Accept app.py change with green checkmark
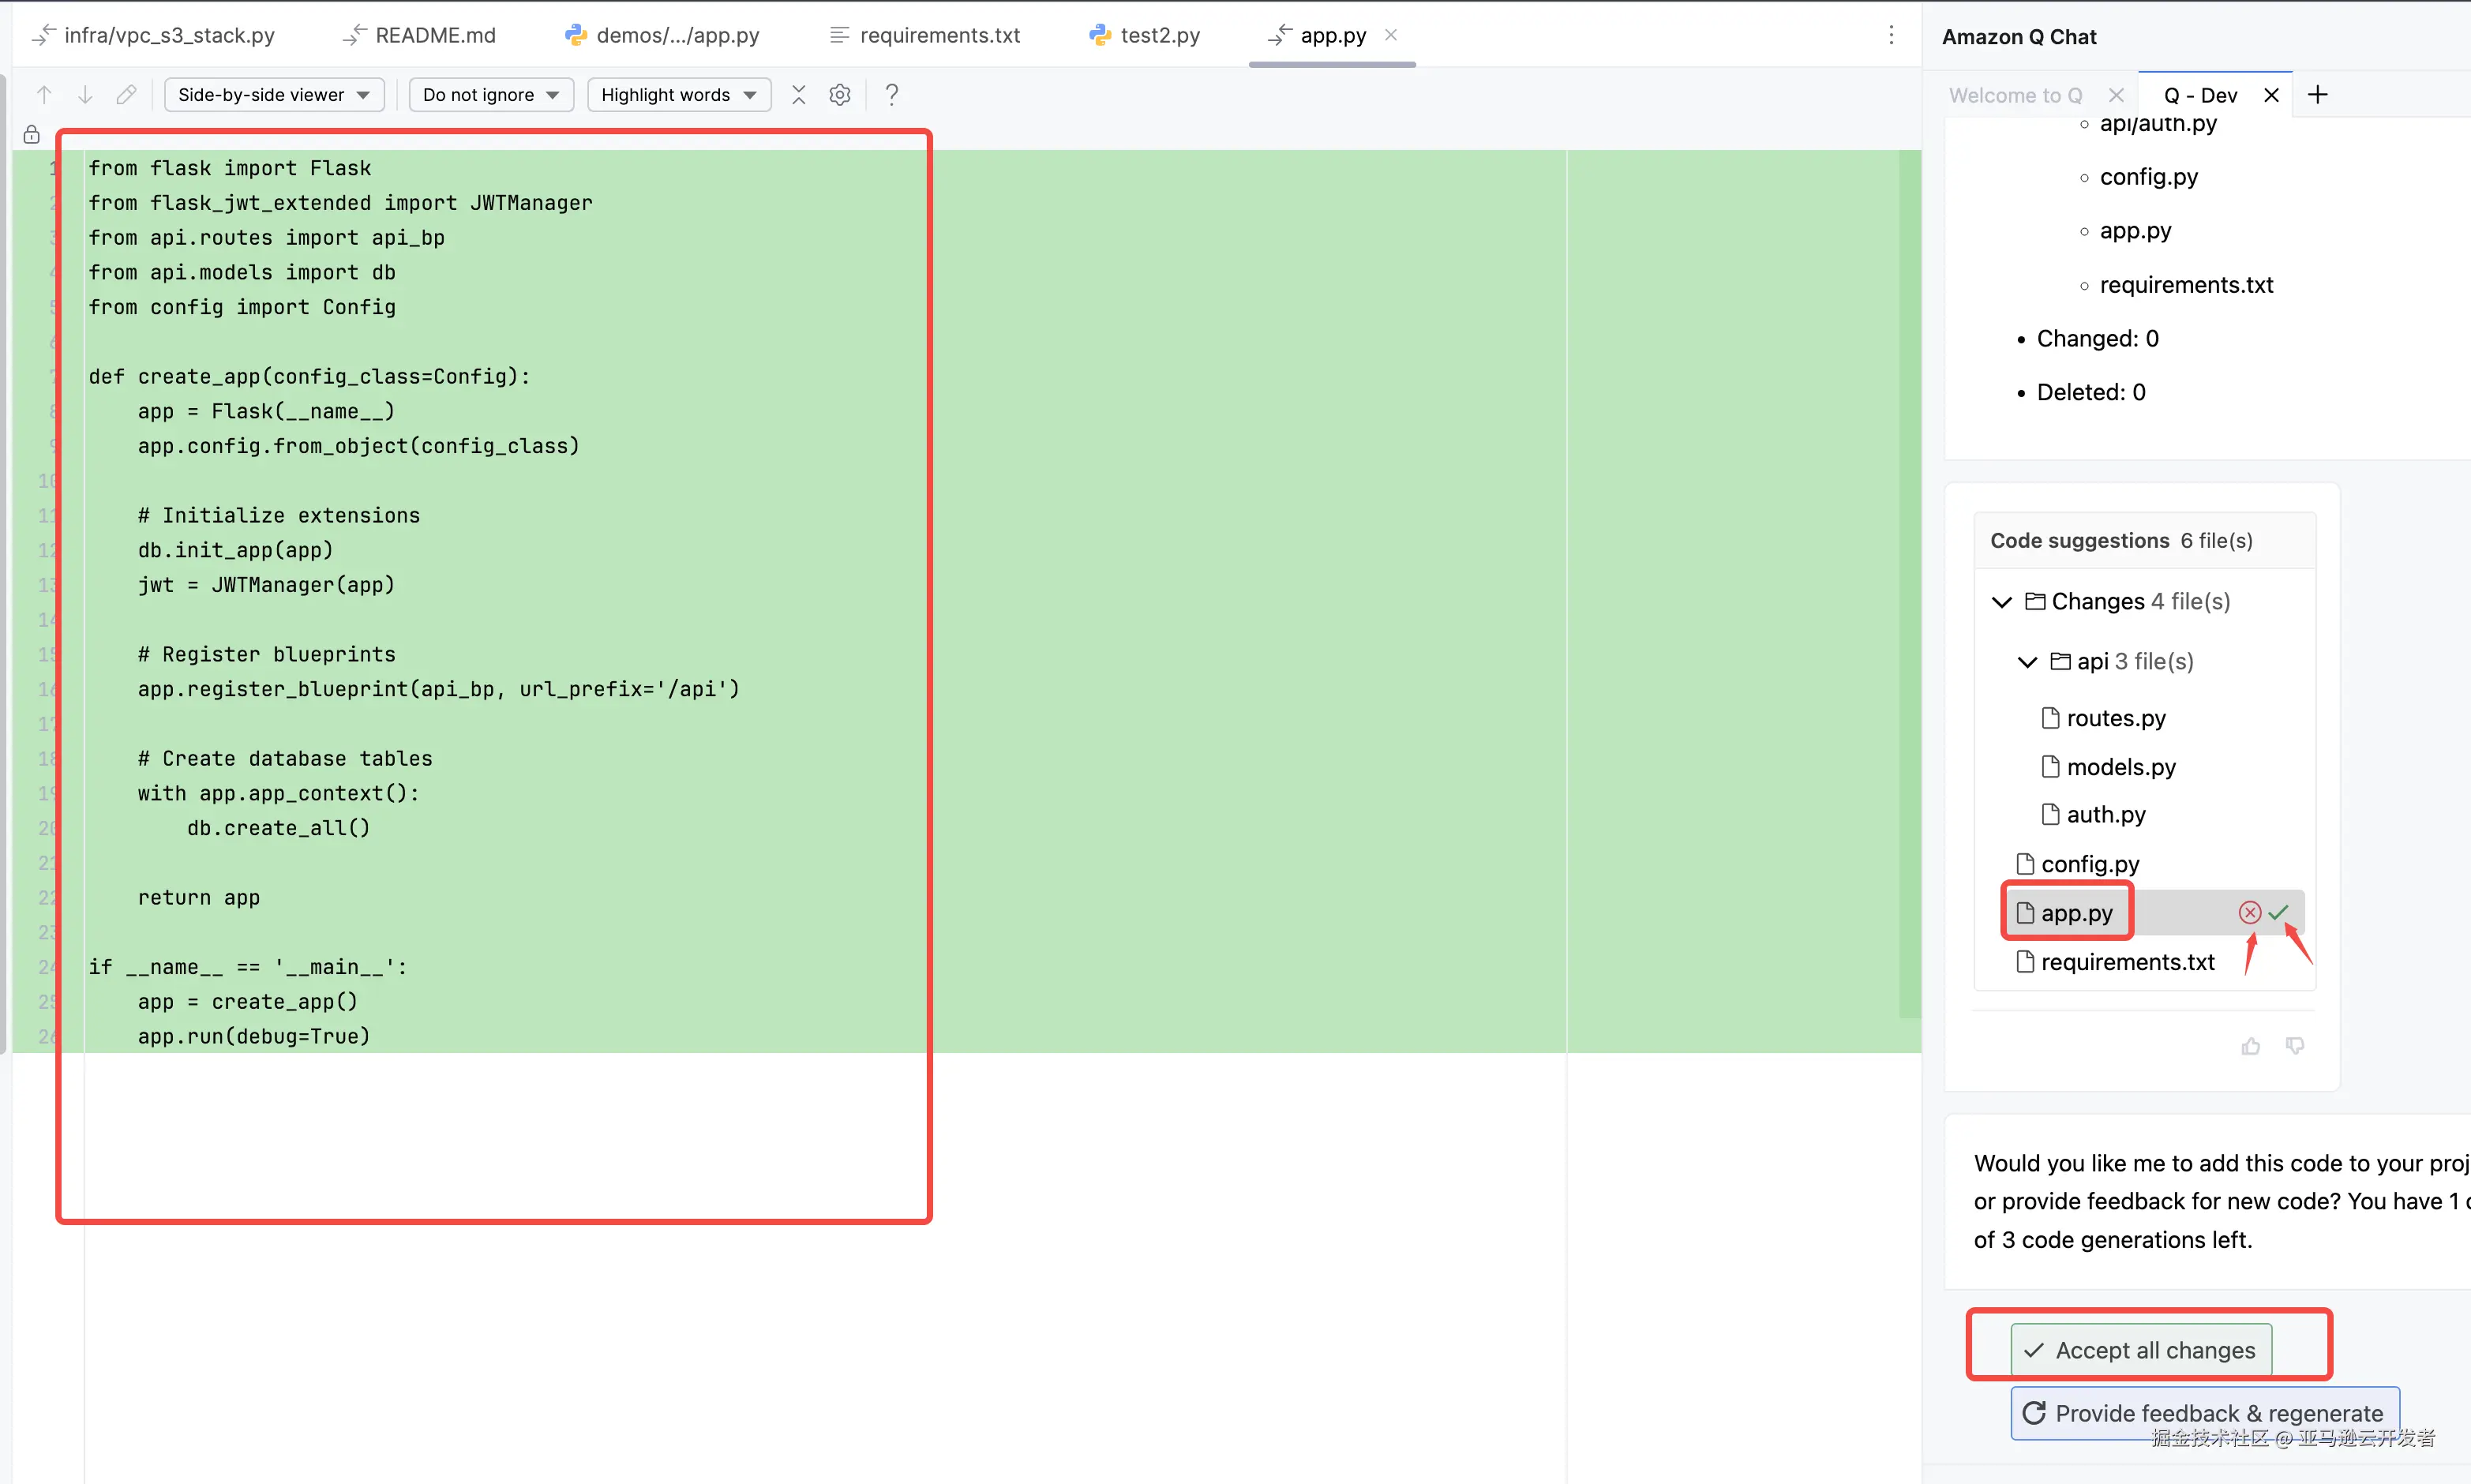Image resolution: width=2471 pixels, height=1484 pixels. click(x=2279, y=912)
